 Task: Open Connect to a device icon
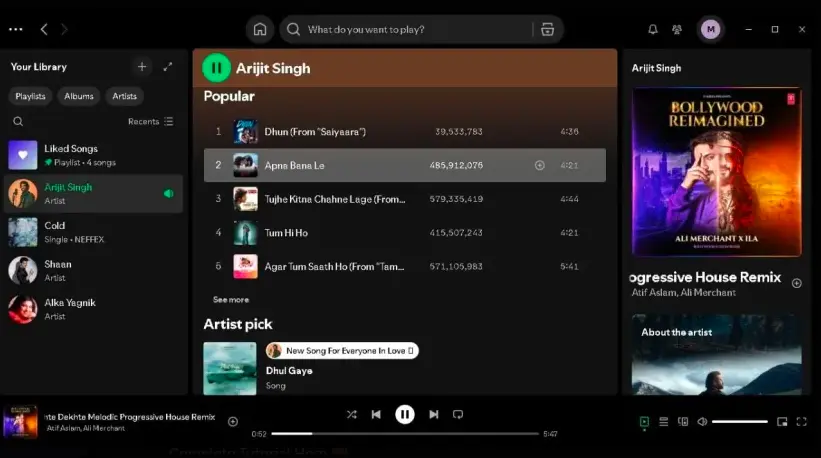click(683, 422)
